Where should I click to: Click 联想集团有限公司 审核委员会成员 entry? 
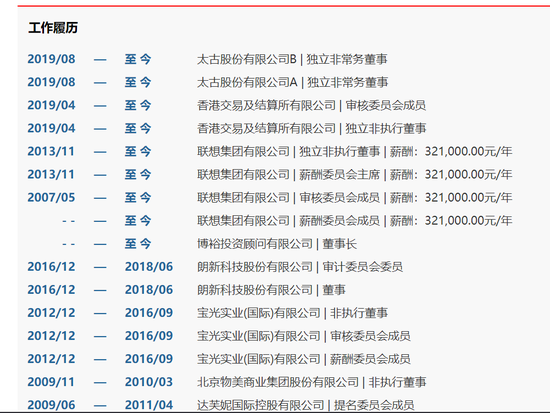pyautogui.click(x=354, y=198)
